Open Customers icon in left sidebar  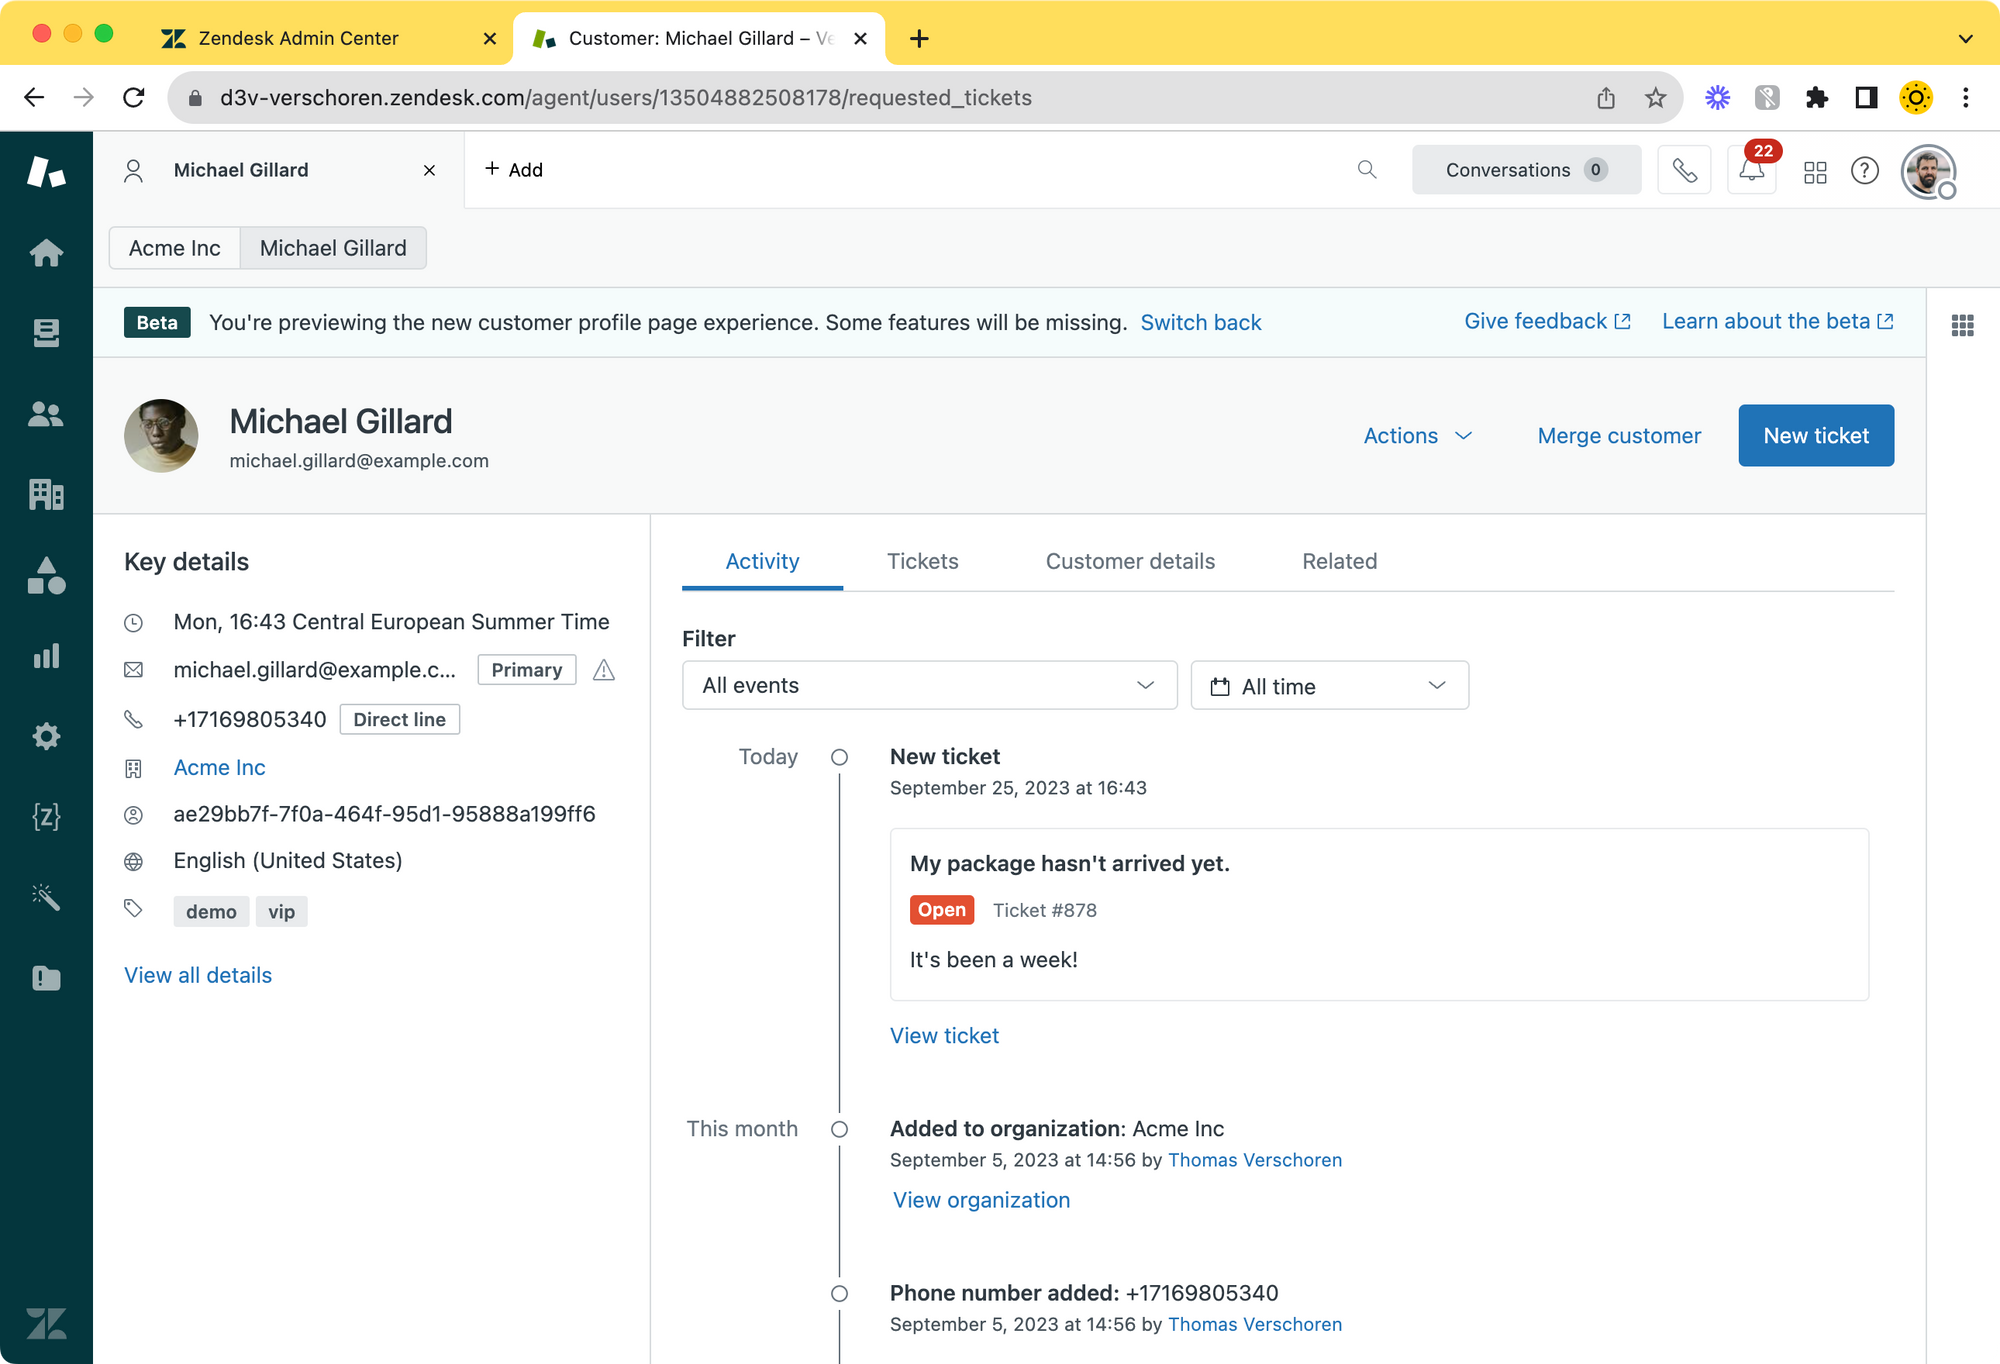point(46,414)
